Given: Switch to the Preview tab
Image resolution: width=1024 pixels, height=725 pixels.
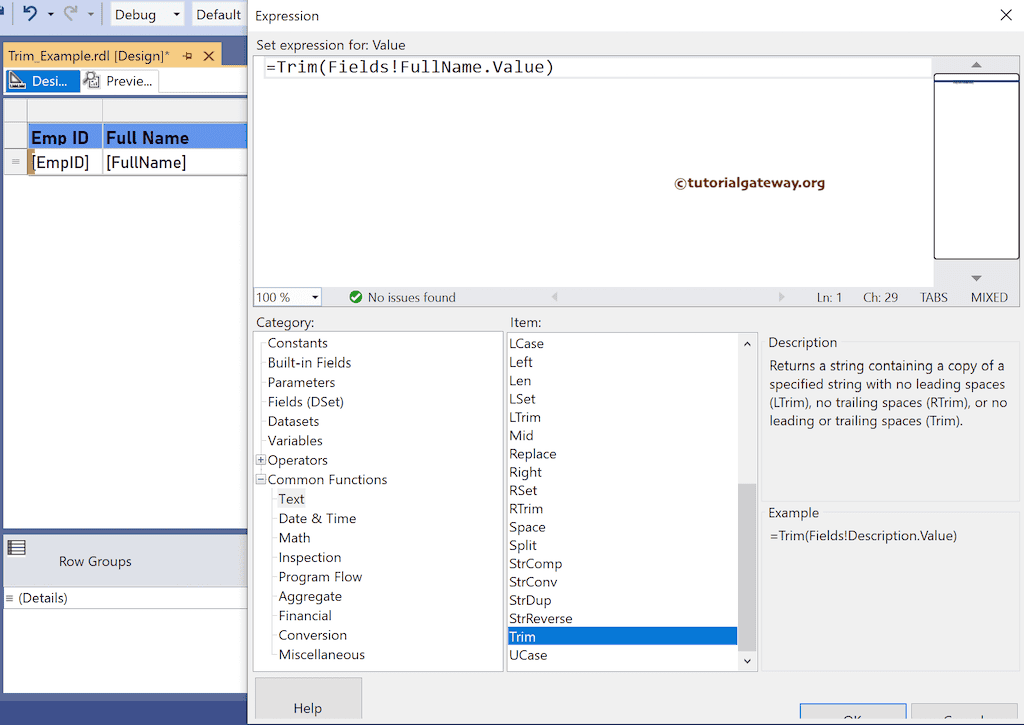Looking at the screenshot, I should tap(120, 80).
